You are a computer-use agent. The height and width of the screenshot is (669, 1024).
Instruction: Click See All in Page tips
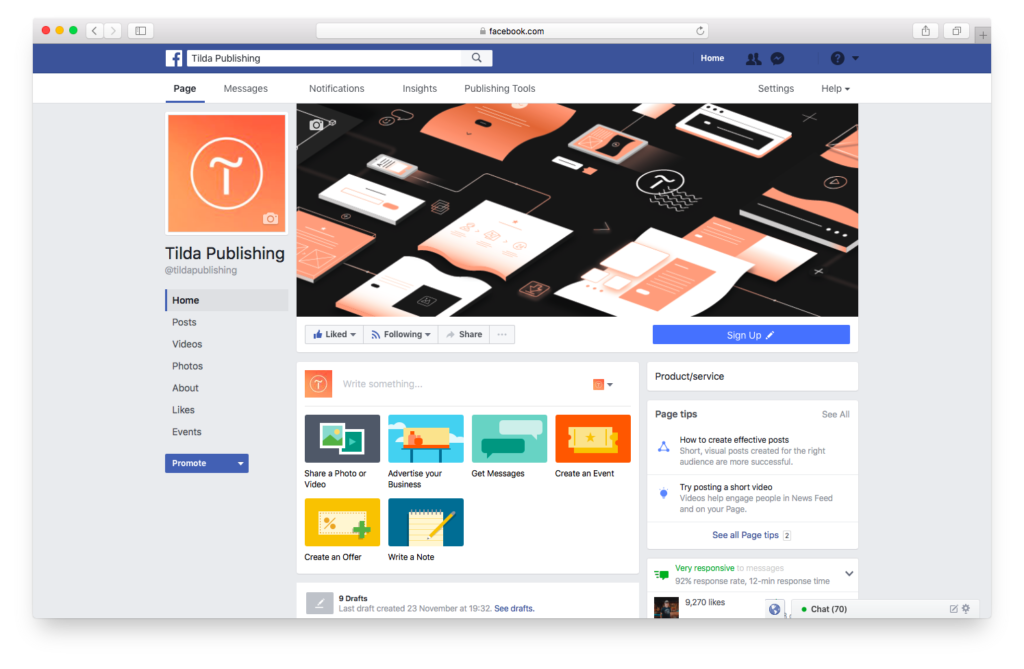835,414
